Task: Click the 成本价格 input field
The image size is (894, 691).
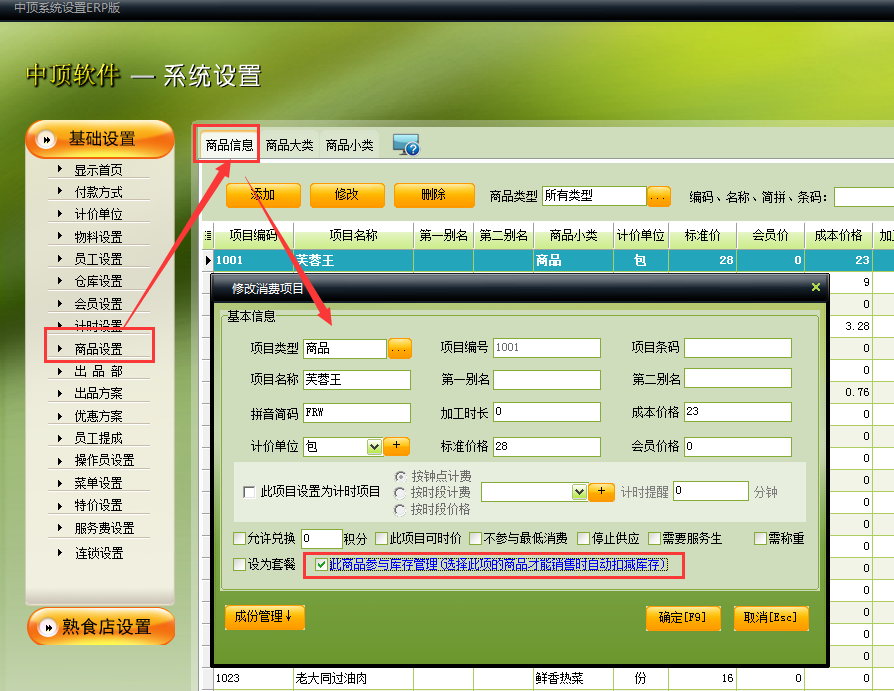Action: [x=738, y=412]
